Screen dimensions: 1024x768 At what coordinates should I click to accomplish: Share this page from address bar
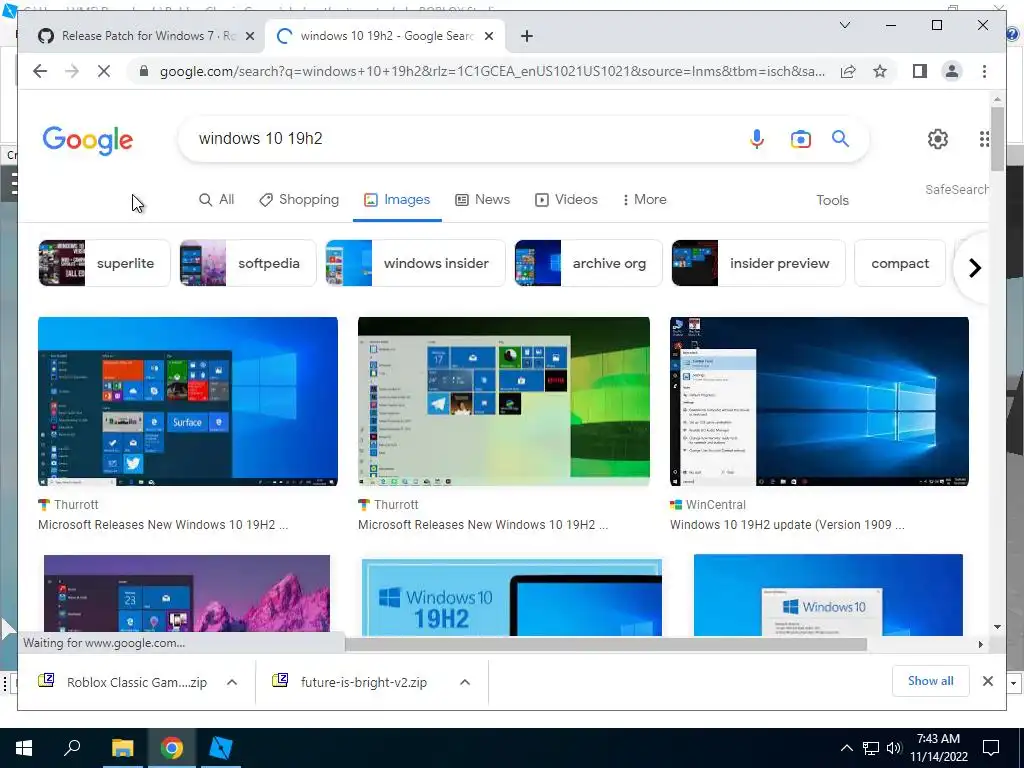848,71
